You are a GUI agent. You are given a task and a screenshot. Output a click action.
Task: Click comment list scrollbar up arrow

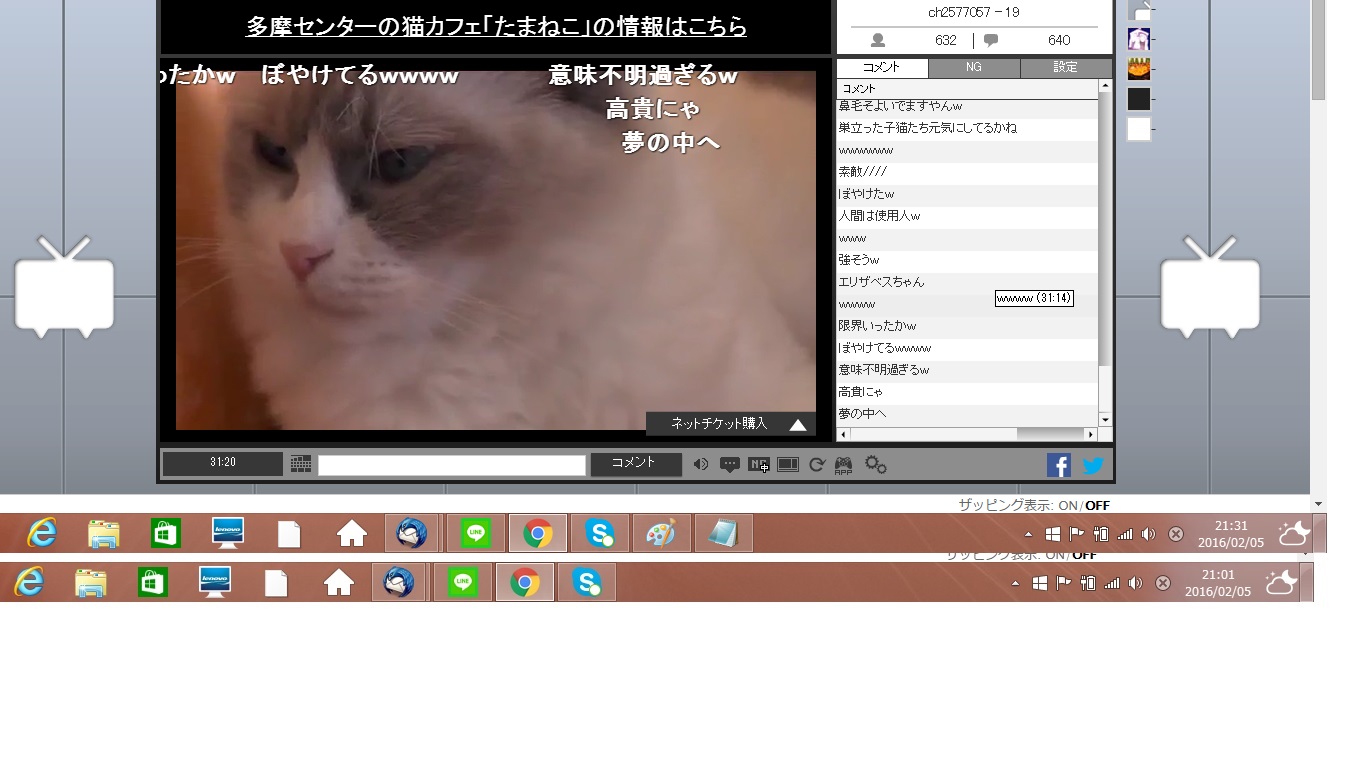[1105, 86]
